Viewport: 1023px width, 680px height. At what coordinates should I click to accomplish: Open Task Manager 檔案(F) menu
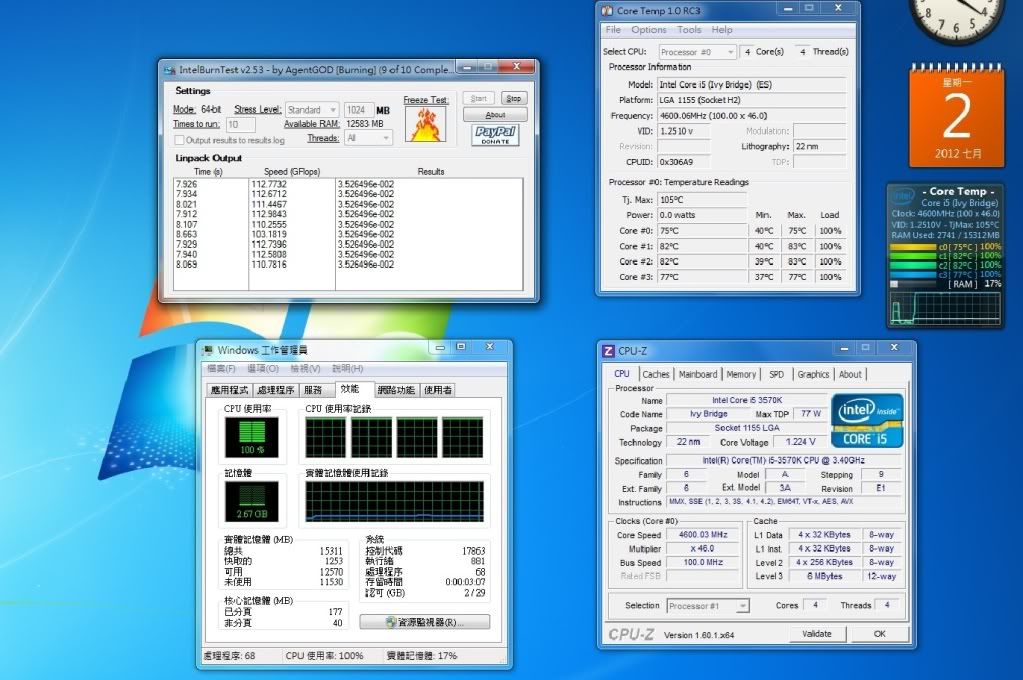[221, 369]
